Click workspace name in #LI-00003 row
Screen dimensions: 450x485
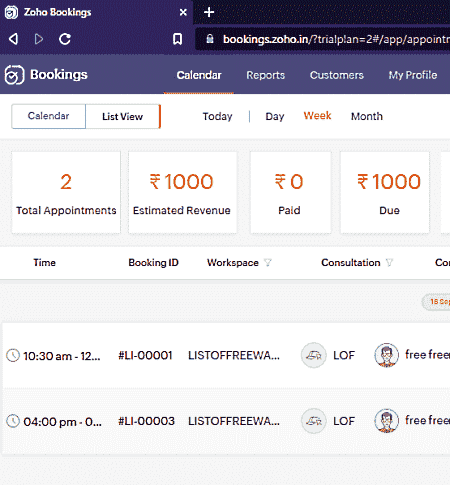tap(234, 421)
